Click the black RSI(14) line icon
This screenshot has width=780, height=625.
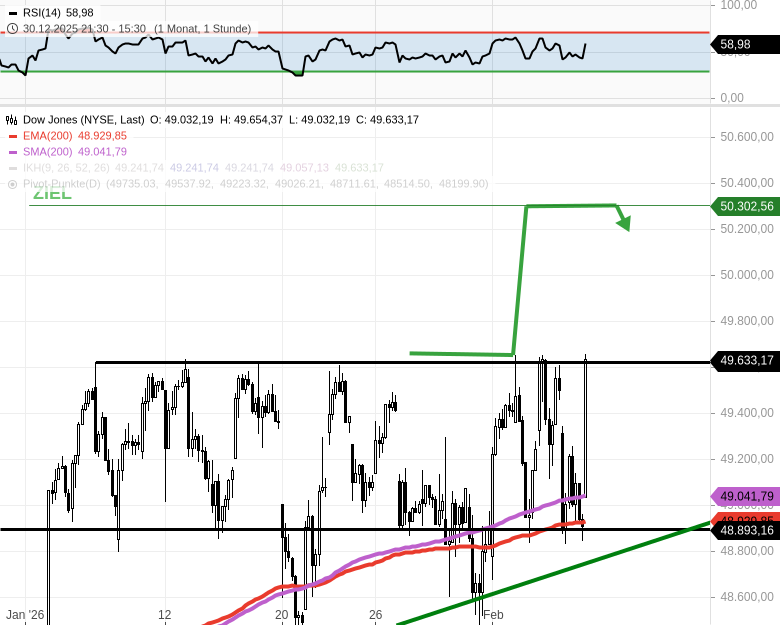[12, 13]
